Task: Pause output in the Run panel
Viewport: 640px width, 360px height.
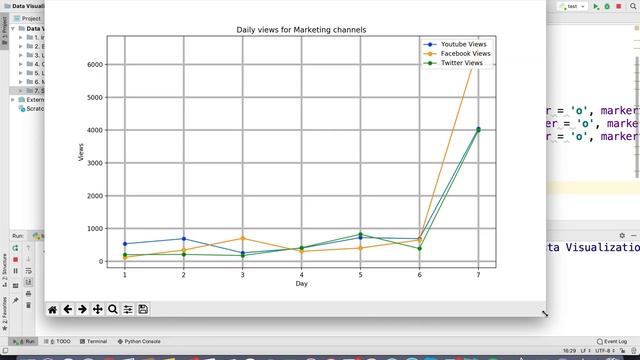Action: (x=15, y=271)
